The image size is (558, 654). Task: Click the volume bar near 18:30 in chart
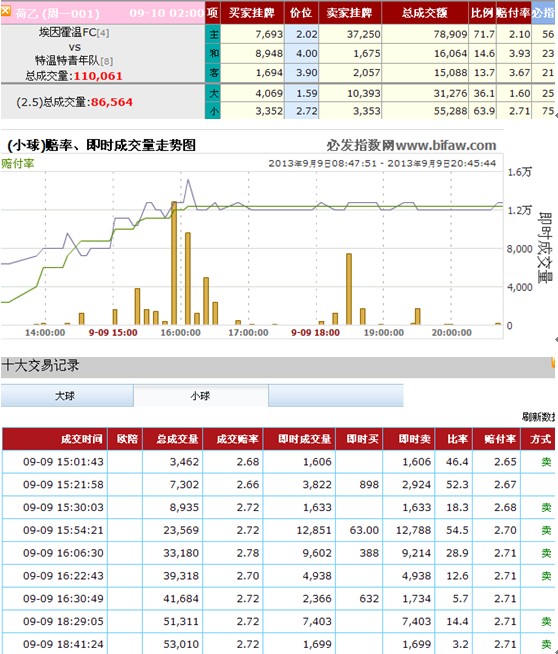click(x=349, y=289)
